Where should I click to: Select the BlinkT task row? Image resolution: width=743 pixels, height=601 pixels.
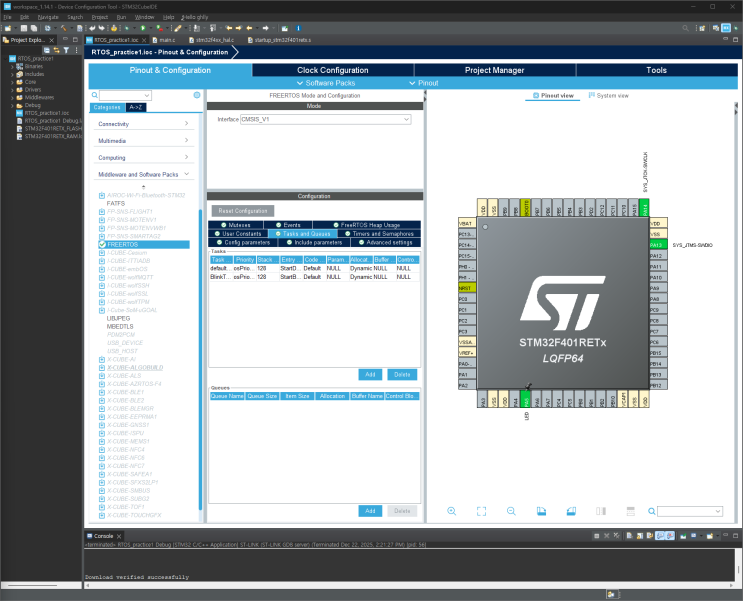click(x=314, y=277)
